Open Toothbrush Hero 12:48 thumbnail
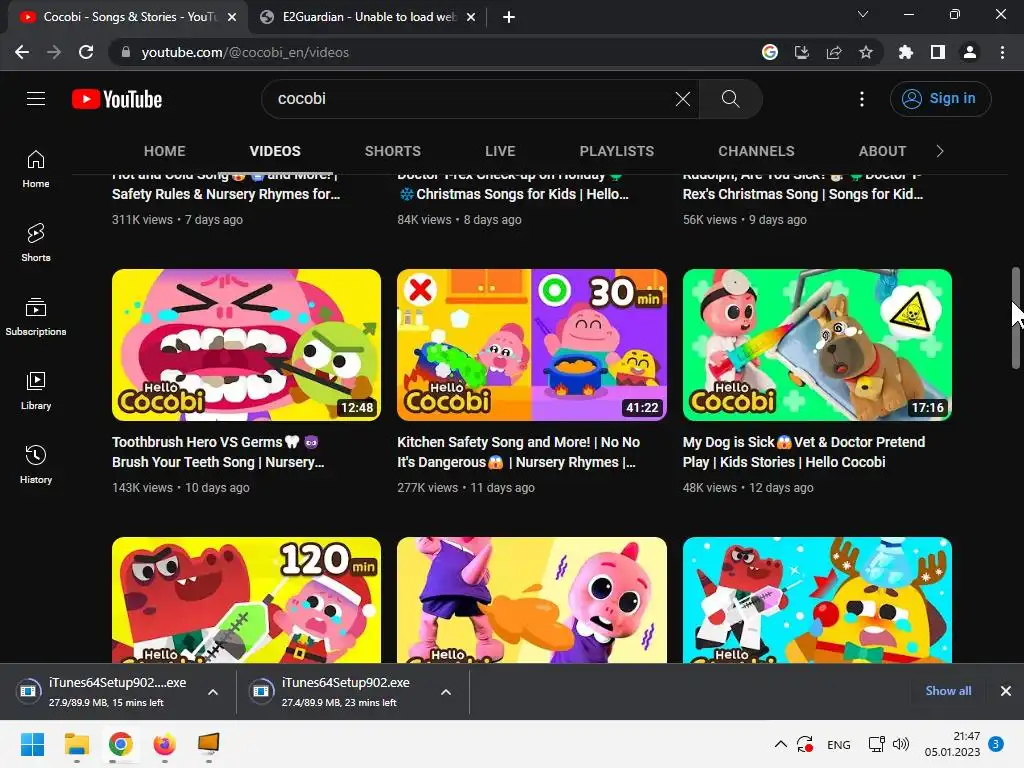 246,345
